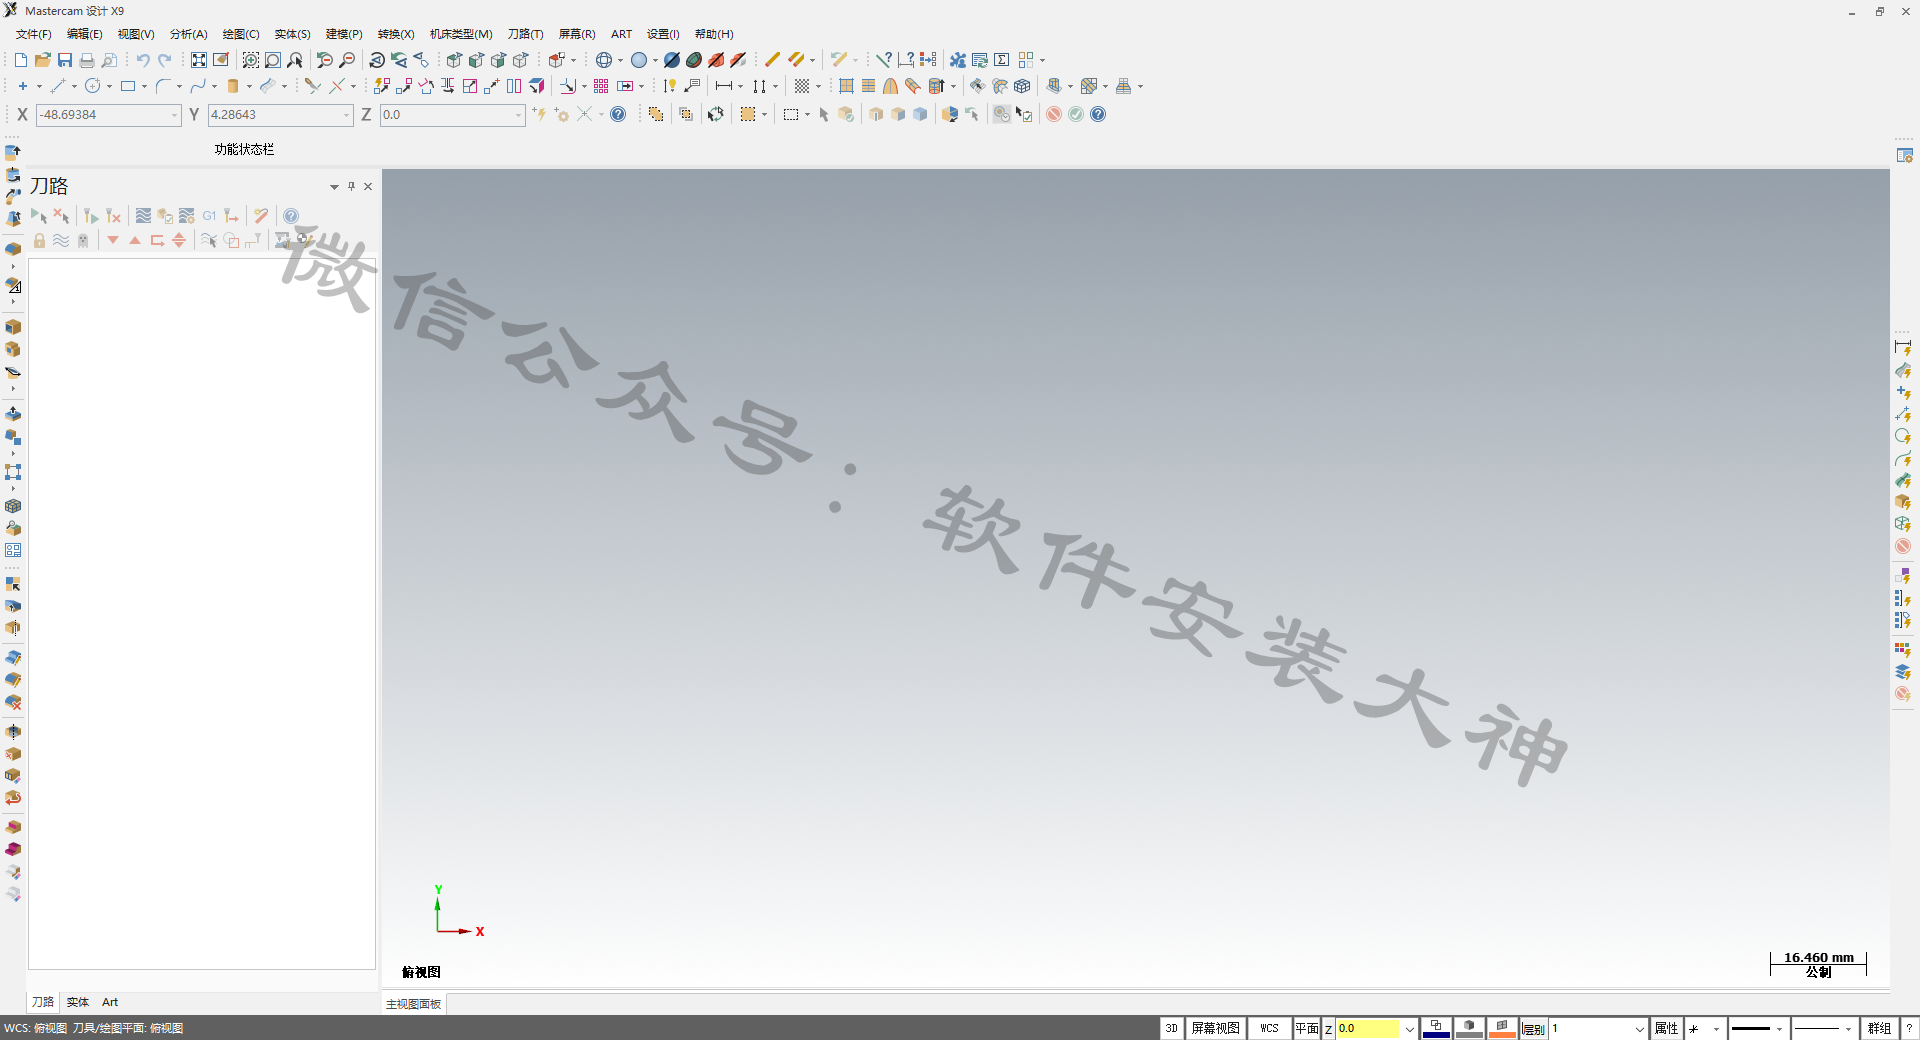Toggle the green checkmark accept button in toolbar
This screenshot has height=1040, width=1920.
click(x=1076, y=114)
